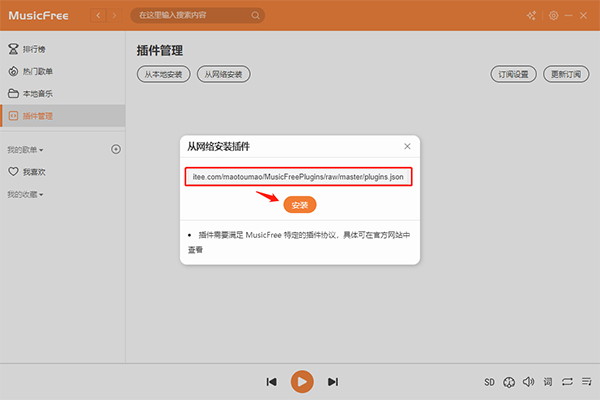This screenshot has height=400, width=600.
Task: Open the 我喜欢 playlist
Action: pyautogui.click(x=63, y=172)
